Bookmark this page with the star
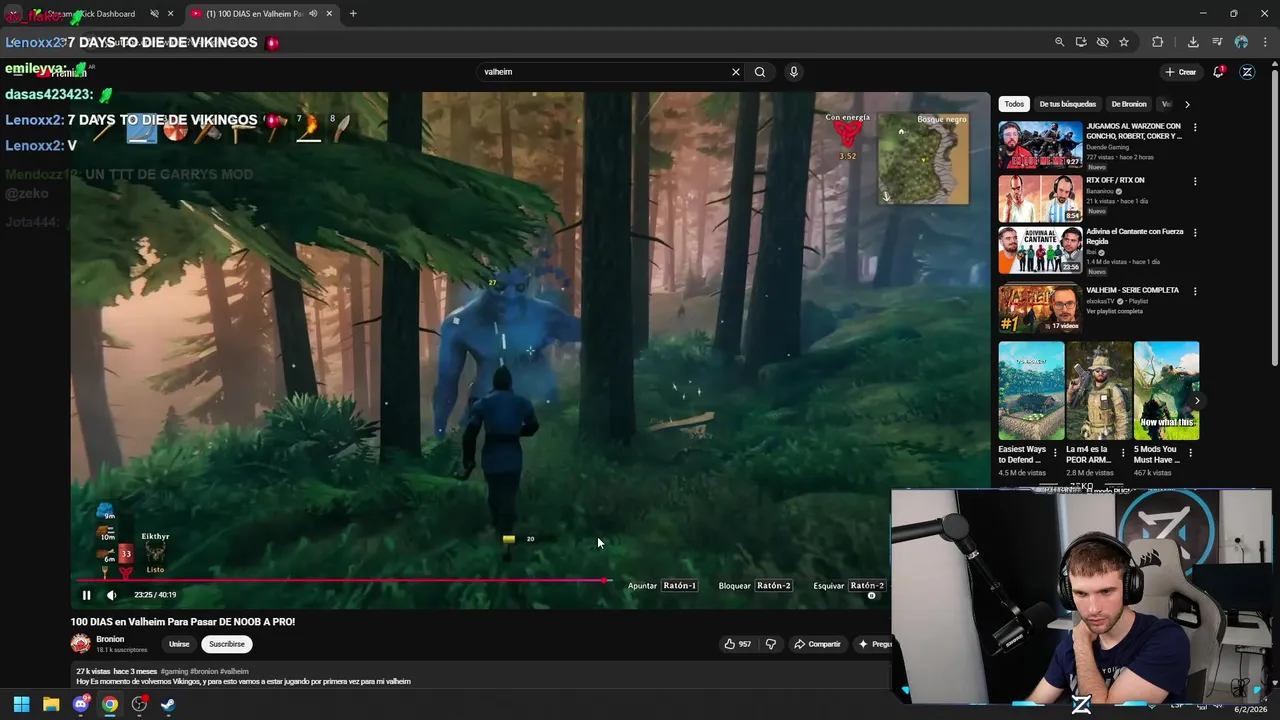Image resolution: width=1280 pixels, height=720 pixels. [1124, 42]
